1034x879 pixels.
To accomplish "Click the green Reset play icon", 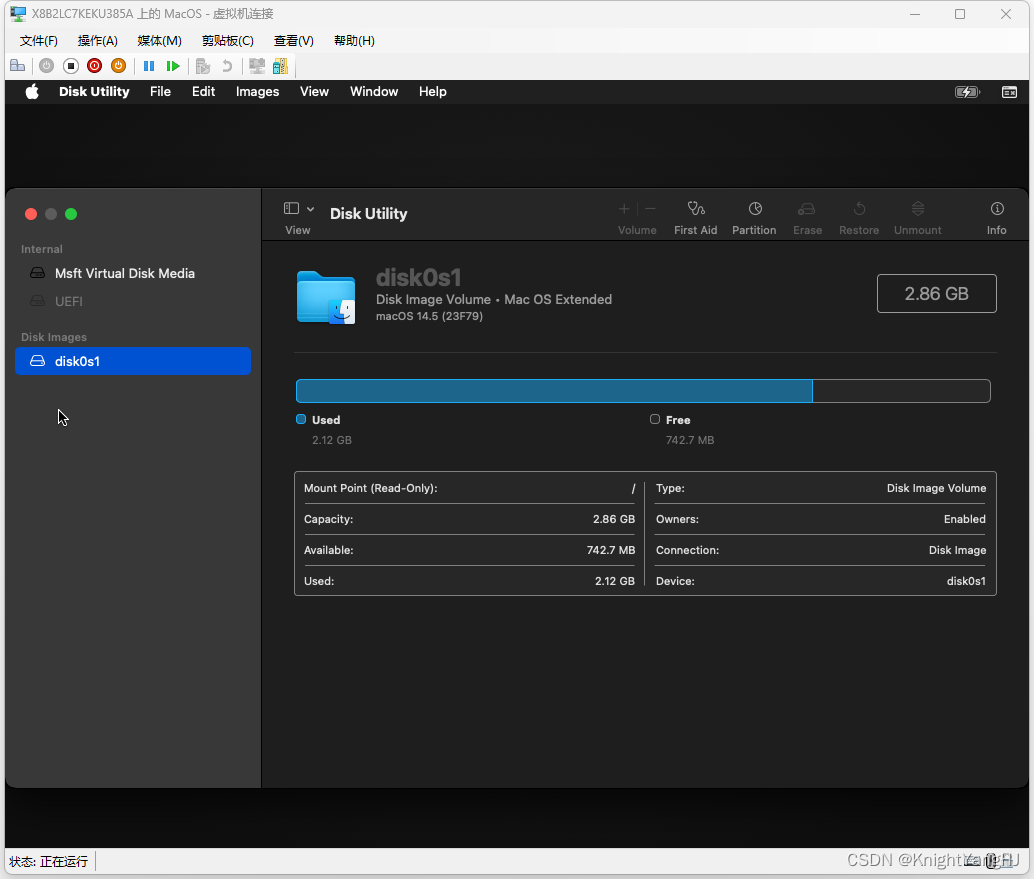I will point(173,66).
